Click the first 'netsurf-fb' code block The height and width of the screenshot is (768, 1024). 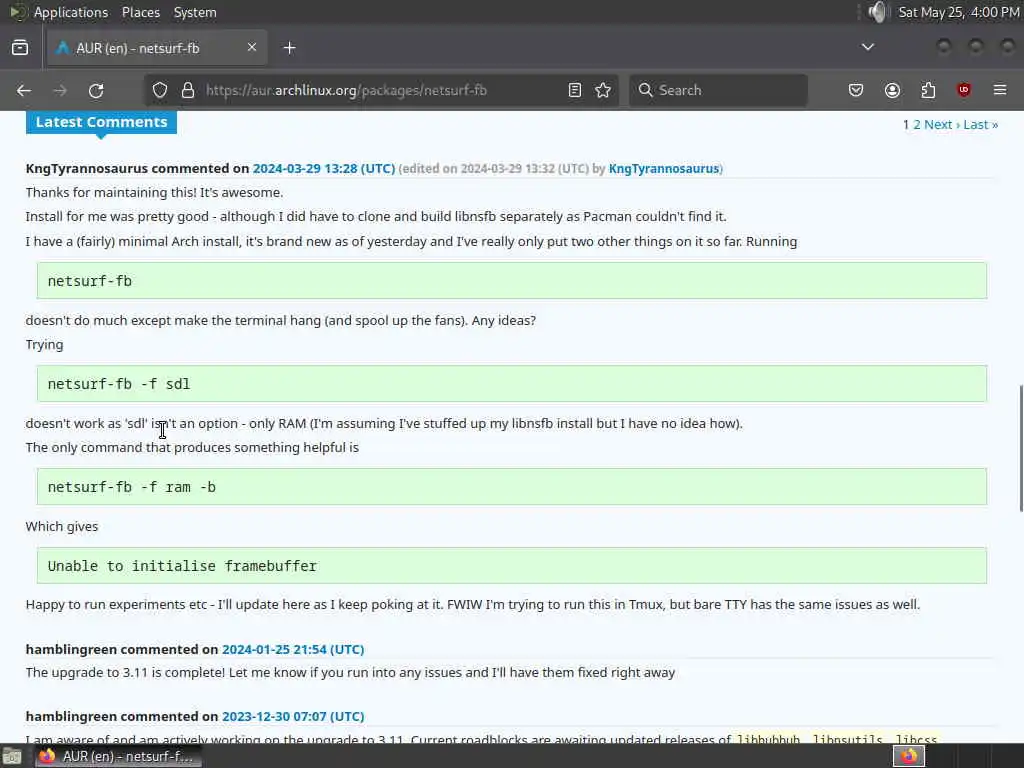[x=511, y=281]
